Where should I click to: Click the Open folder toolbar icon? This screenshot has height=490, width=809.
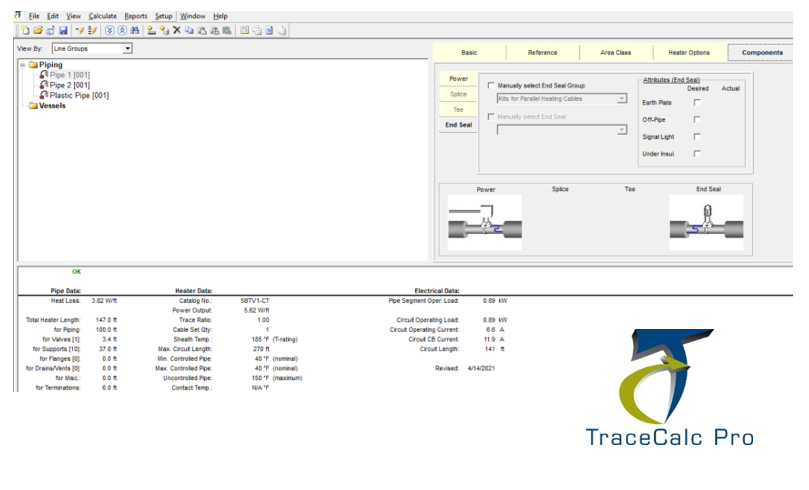pyautogui.click(x=37, y=31)
